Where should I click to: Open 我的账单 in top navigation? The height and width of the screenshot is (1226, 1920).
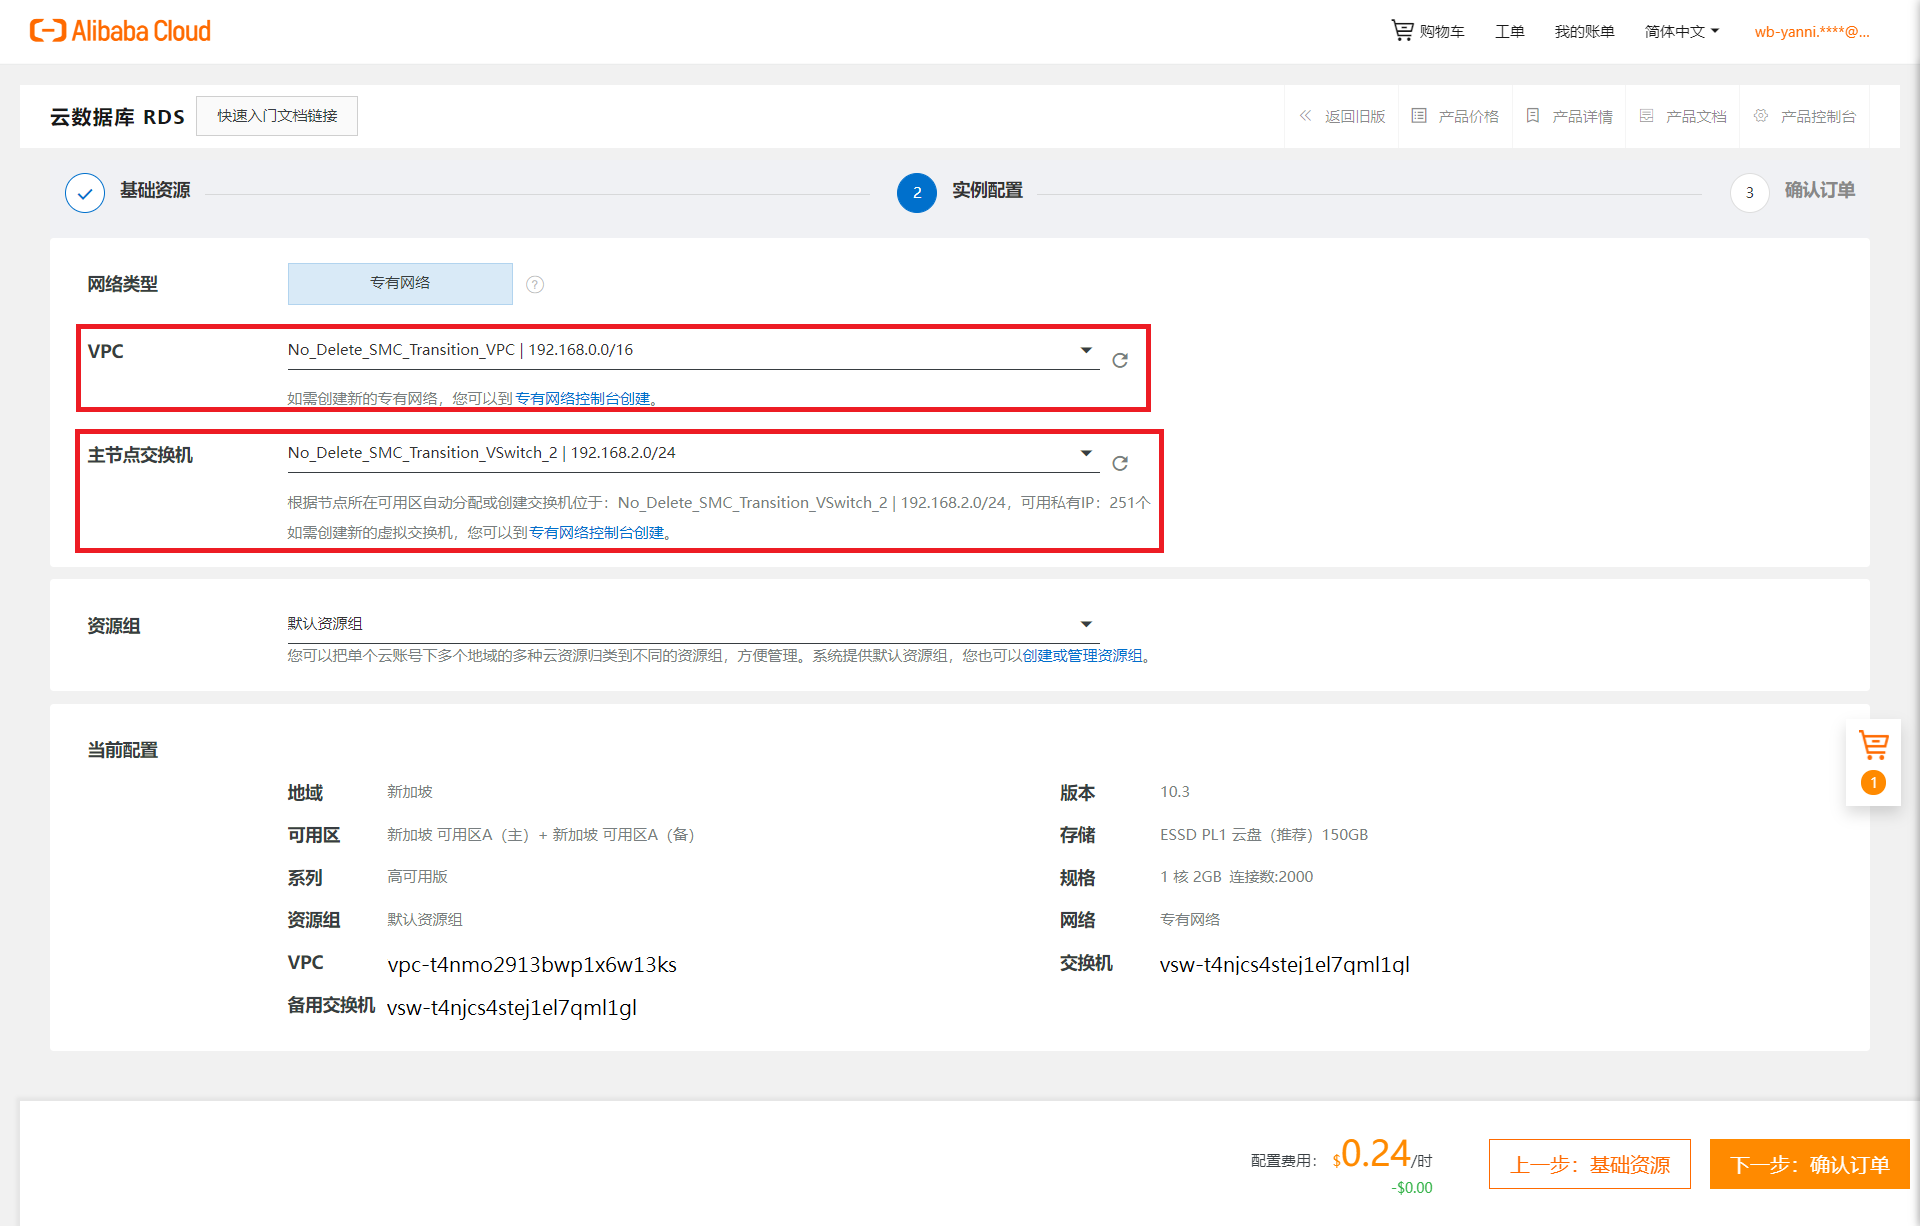pyautogui.click(x=1584, y=32)
